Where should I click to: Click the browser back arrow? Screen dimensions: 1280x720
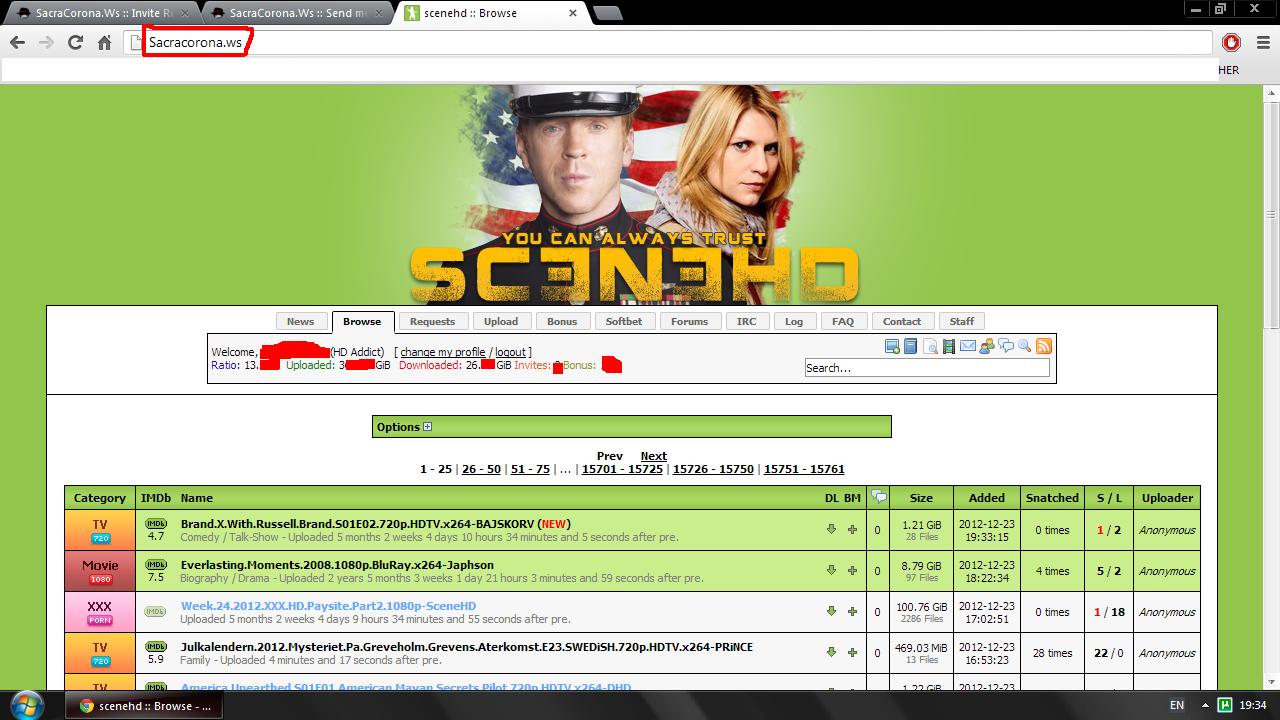tap(17, 42)
